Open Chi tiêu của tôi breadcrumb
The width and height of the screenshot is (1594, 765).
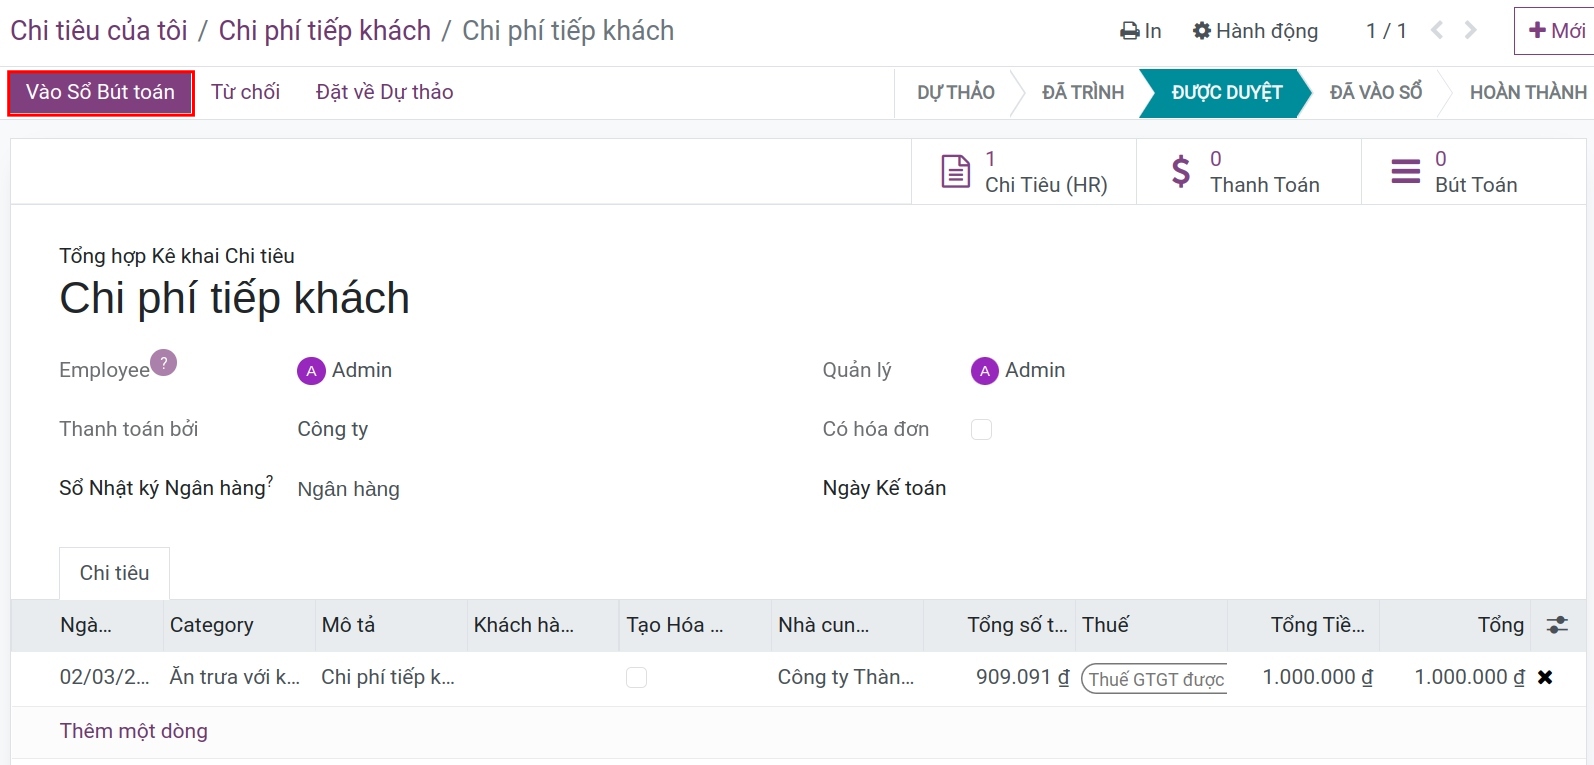99,31
